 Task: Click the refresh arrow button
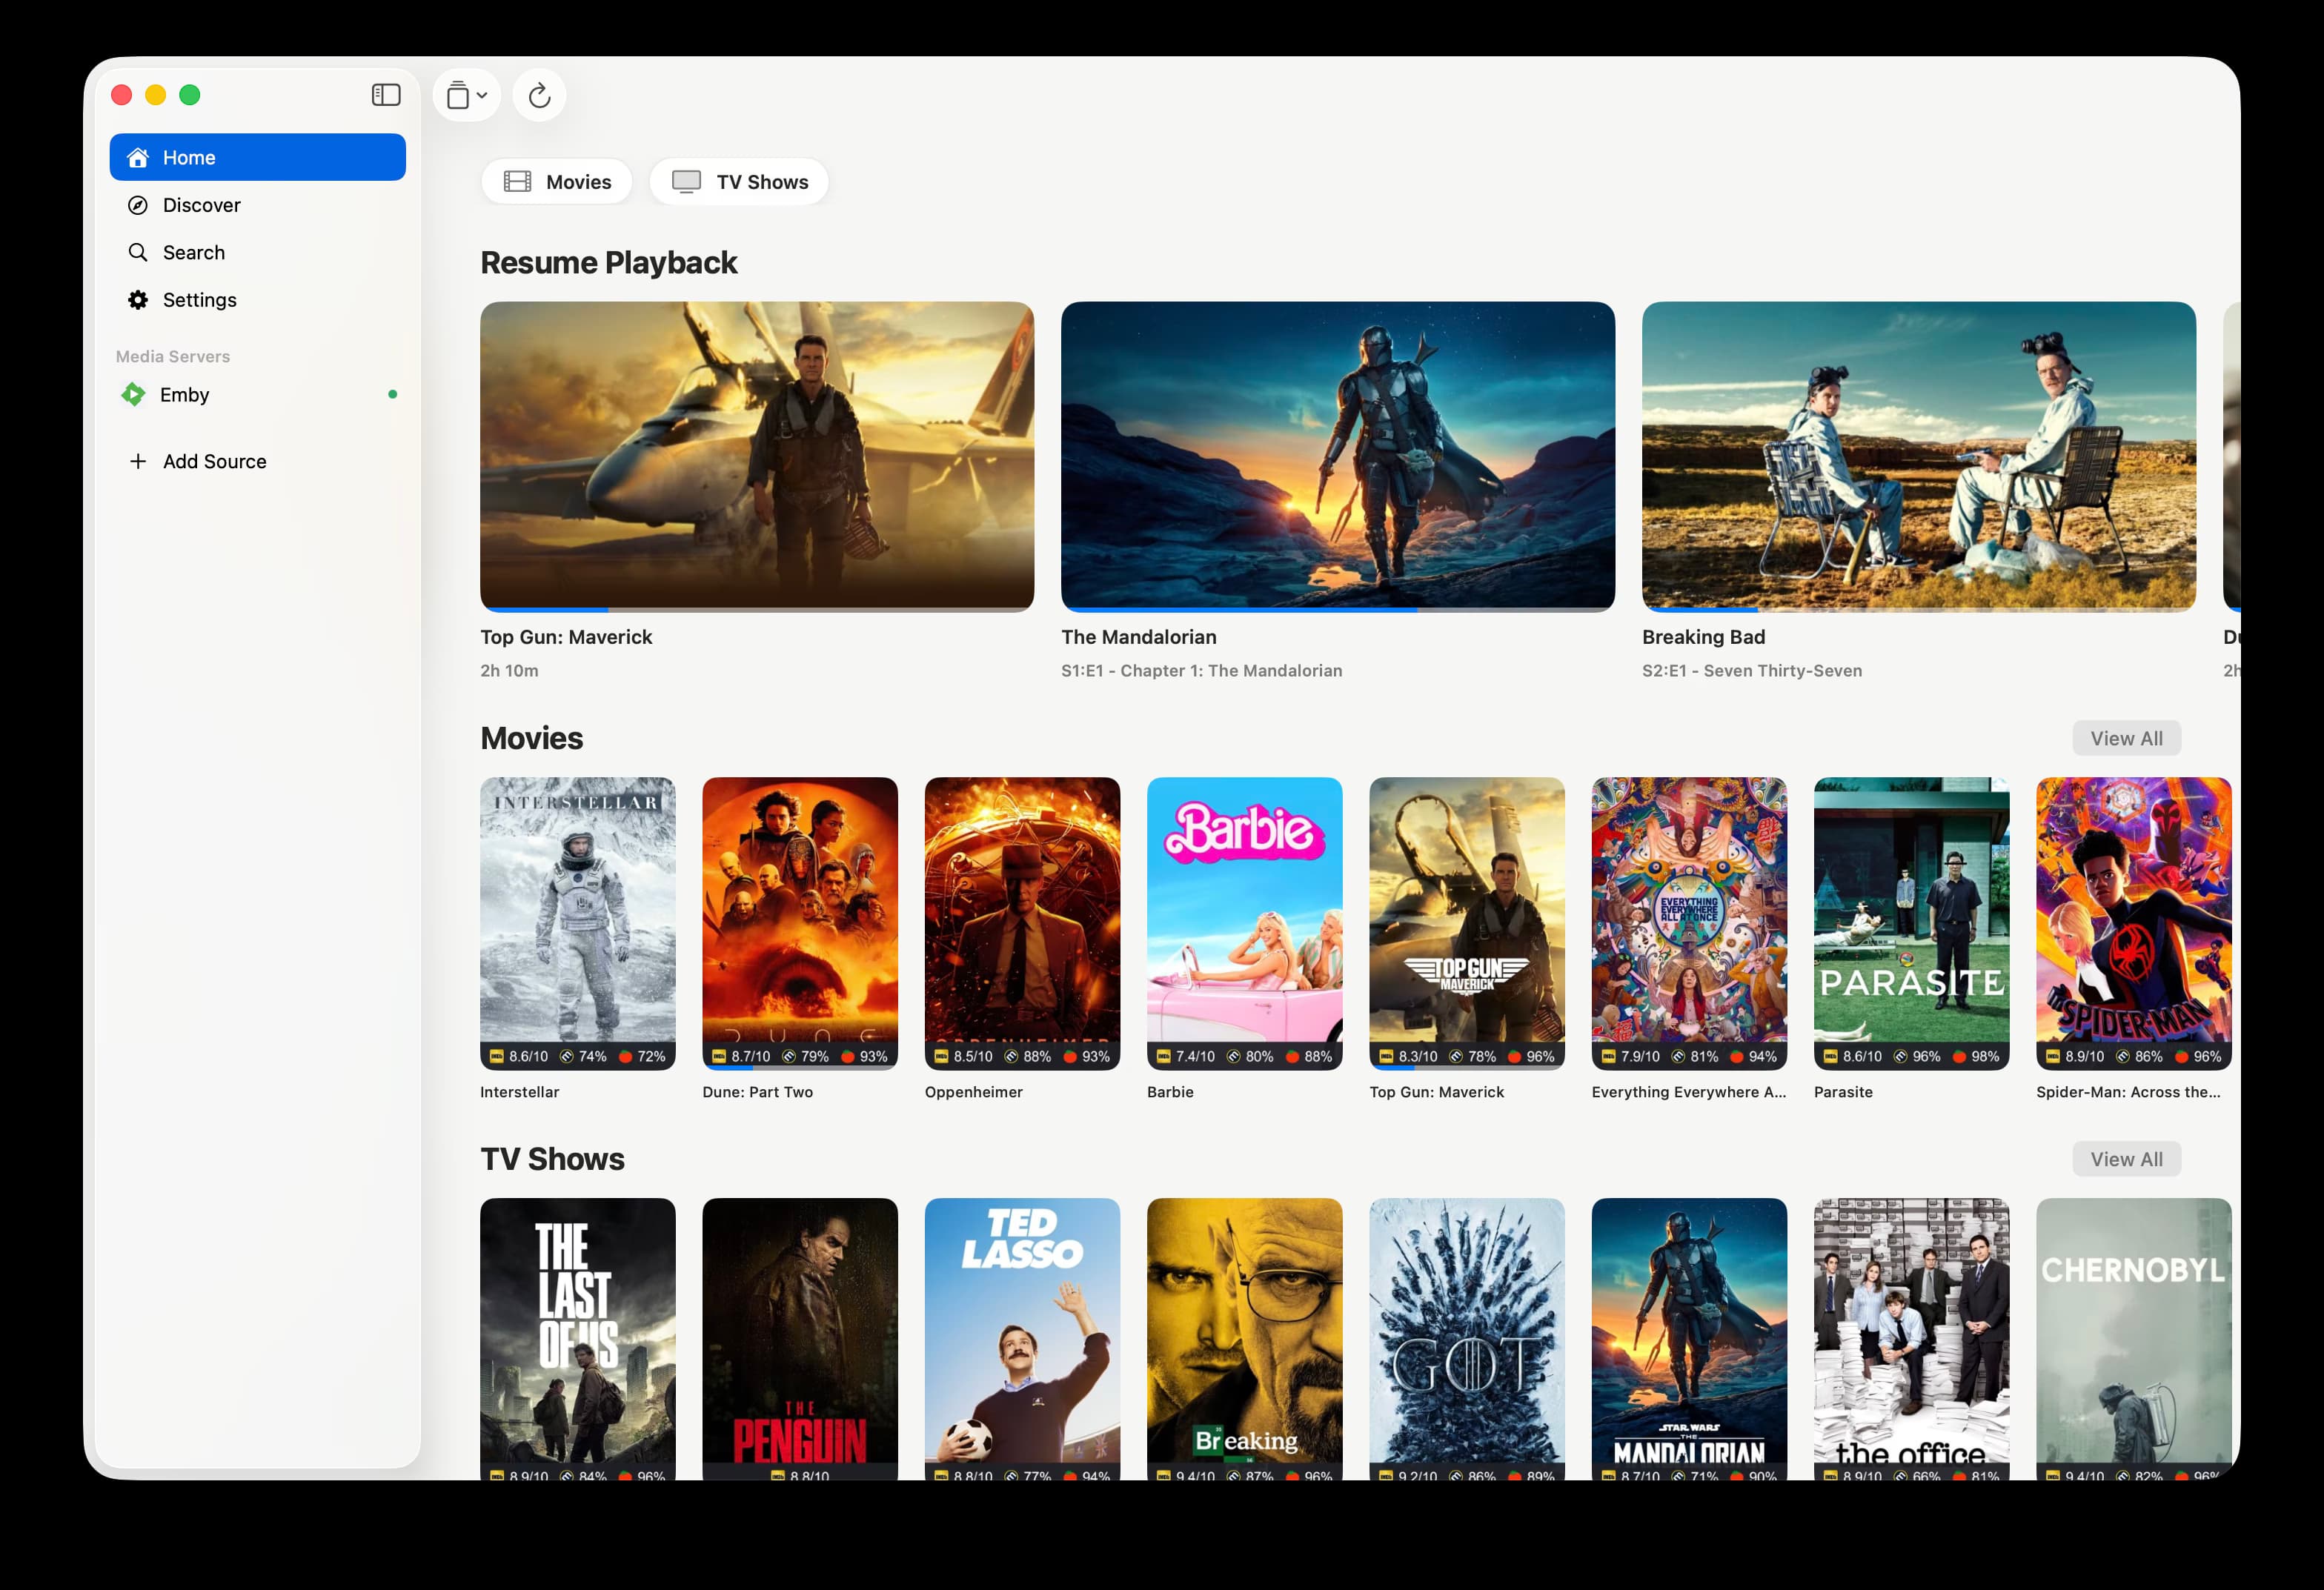coord(539,95)
